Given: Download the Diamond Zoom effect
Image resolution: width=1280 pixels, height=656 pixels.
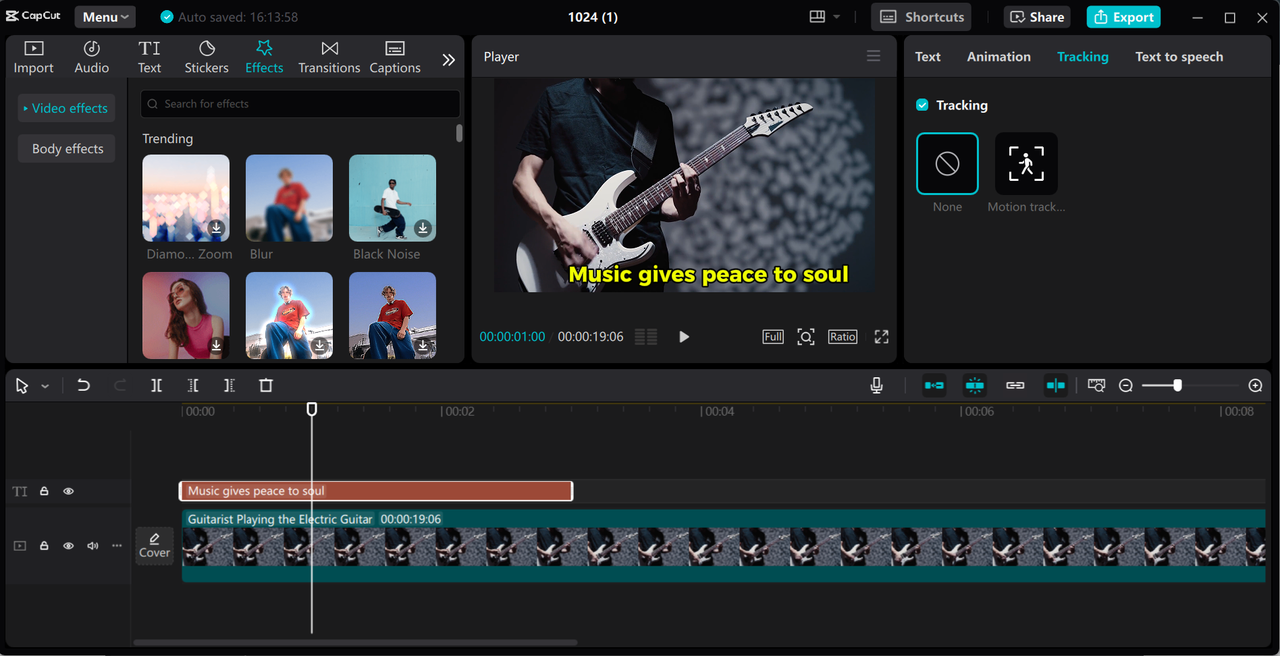Looking at the screenshot, I should [x=216, y=228].
